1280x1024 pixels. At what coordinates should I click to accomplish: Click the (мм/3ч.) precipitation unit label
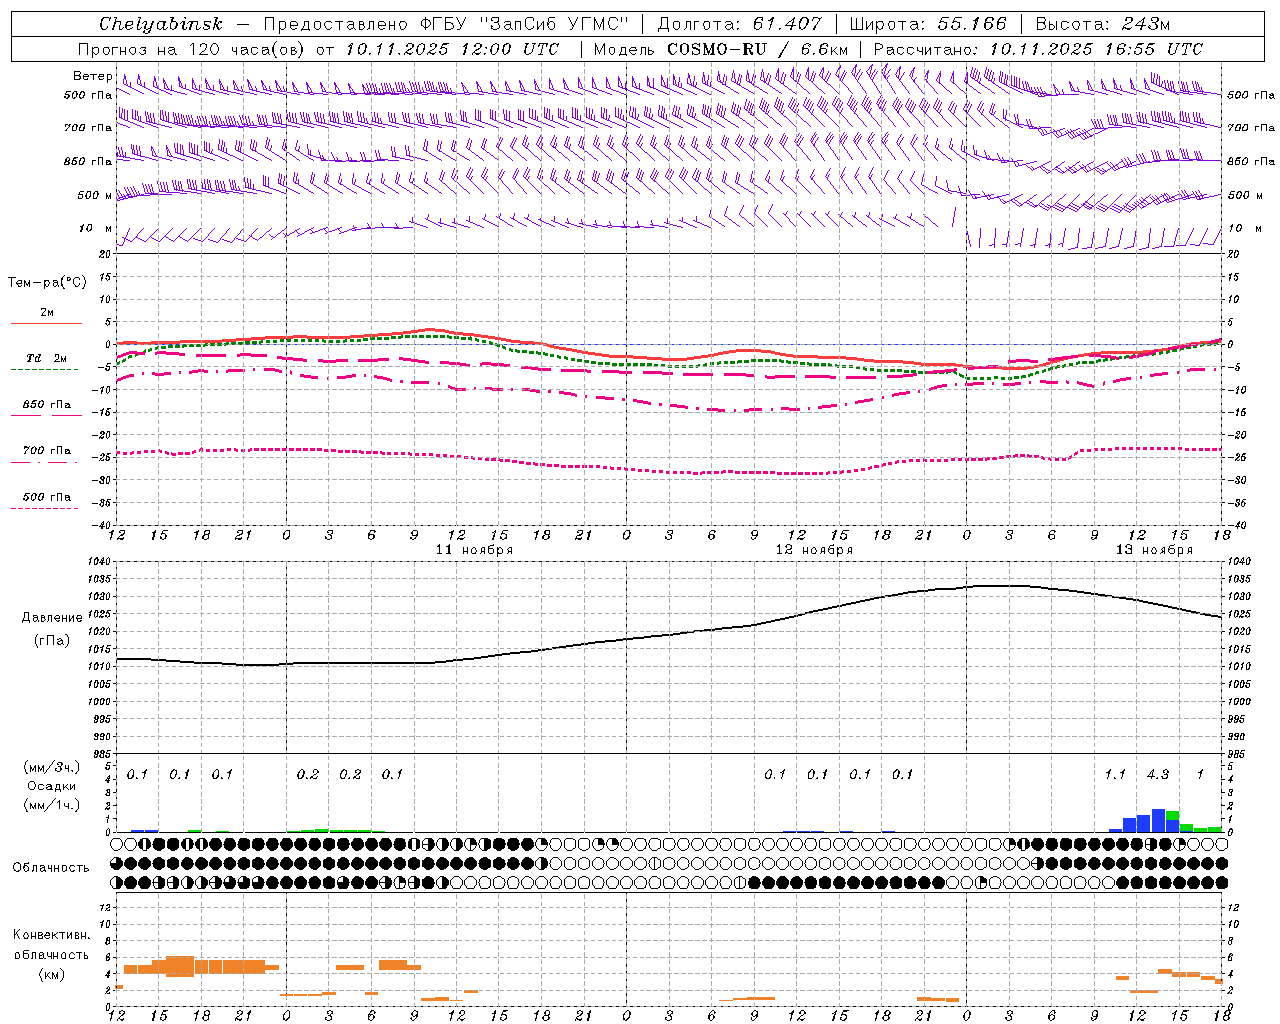click(51, 767)
